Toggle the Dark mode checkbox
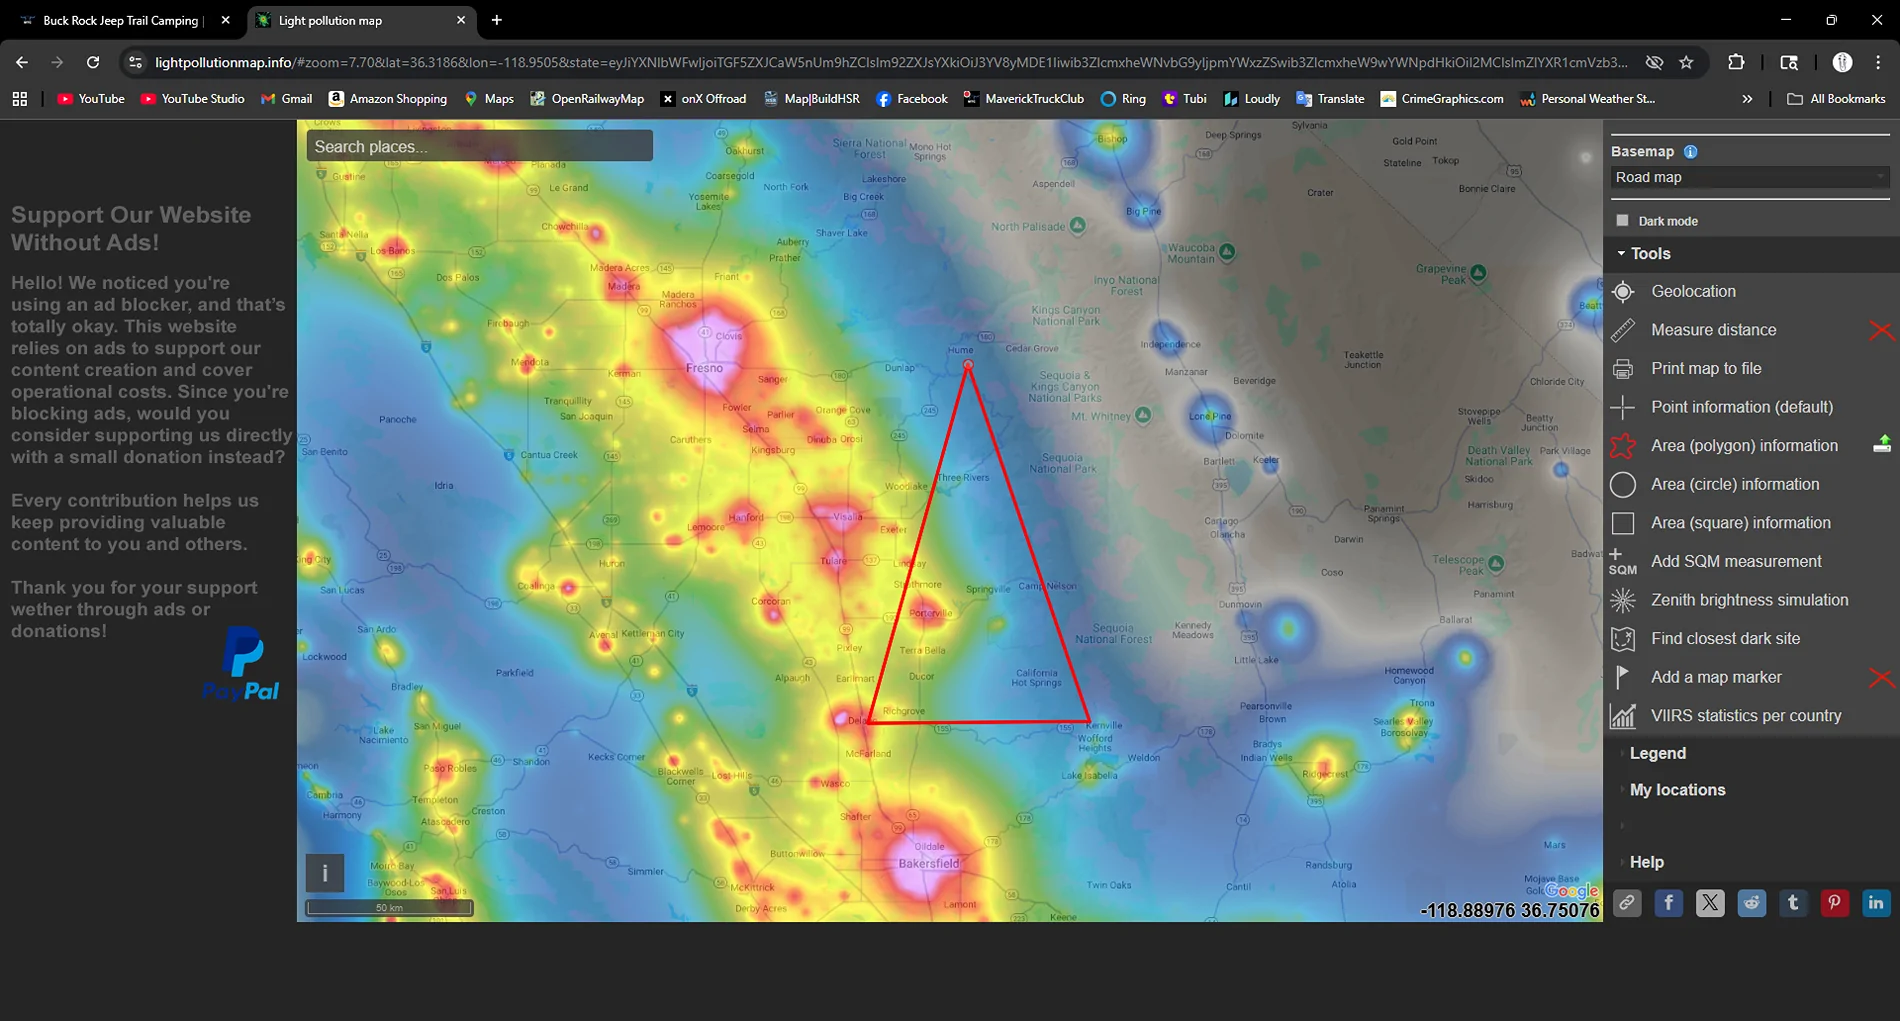Viewport: 1900px width, 1021px height. [x=1622, y=220]
